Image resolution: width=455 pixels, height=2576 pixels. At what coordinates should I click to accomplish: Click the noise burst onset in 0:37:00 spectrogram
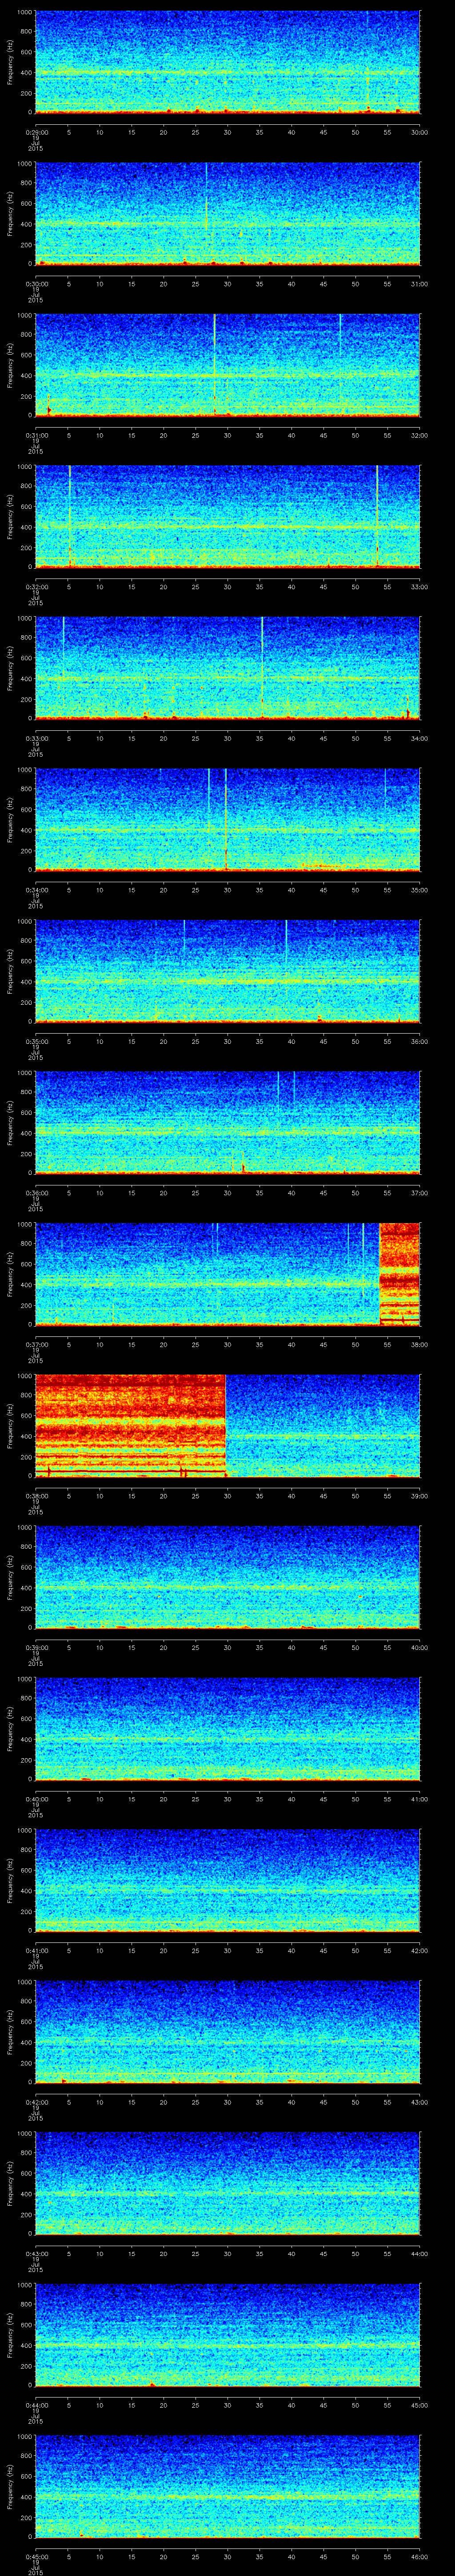[x=381, y=1273]
